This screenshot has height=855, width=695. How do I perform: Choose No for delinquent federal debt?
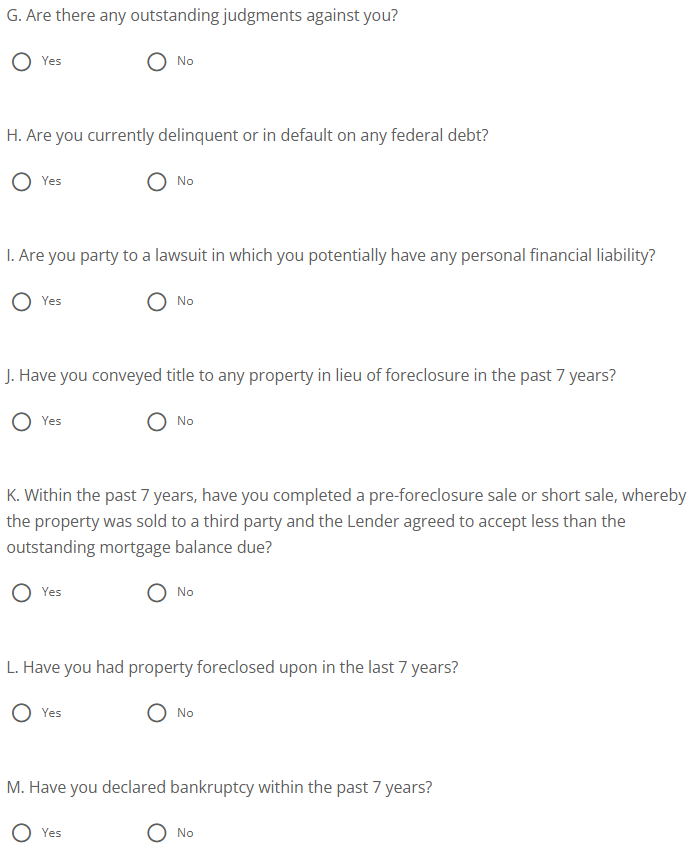click(157, 182)
